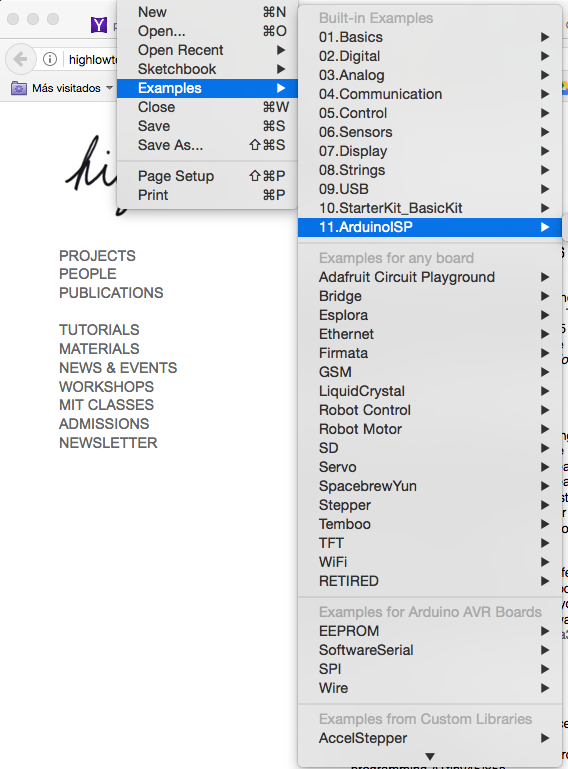
Task: Choose Open... in the File menu
Action: coord(207,31)
